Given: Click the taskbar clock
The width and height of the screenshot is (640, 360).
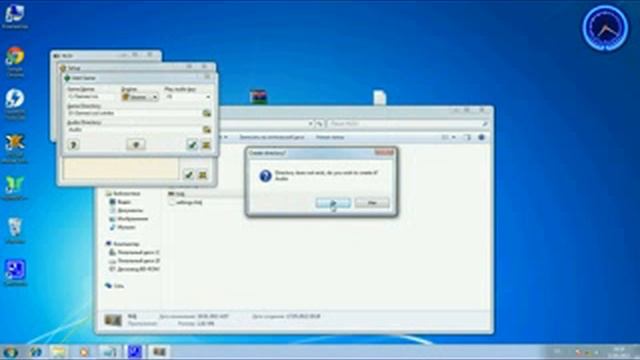Looking at the screenshot, I should (x=620, y=352).
